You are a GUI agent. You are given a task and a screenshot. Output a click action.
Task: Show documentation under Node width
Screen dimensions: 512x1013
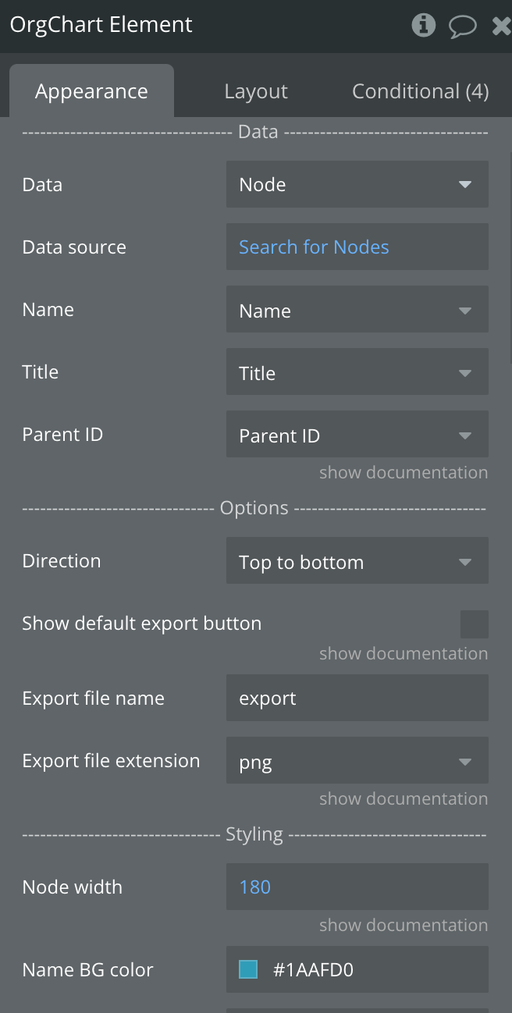404,925
